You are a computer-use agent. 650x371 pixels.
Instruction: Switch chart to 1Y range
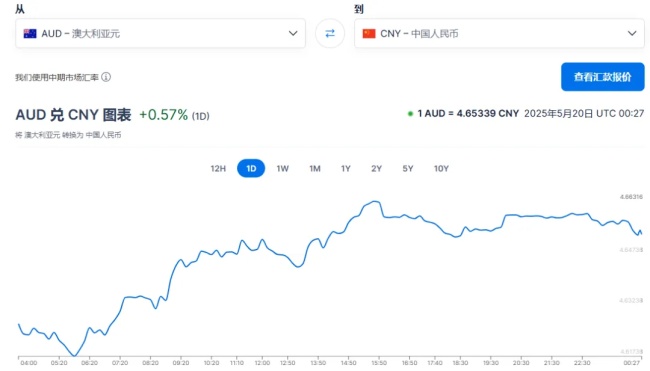point(346,168)
